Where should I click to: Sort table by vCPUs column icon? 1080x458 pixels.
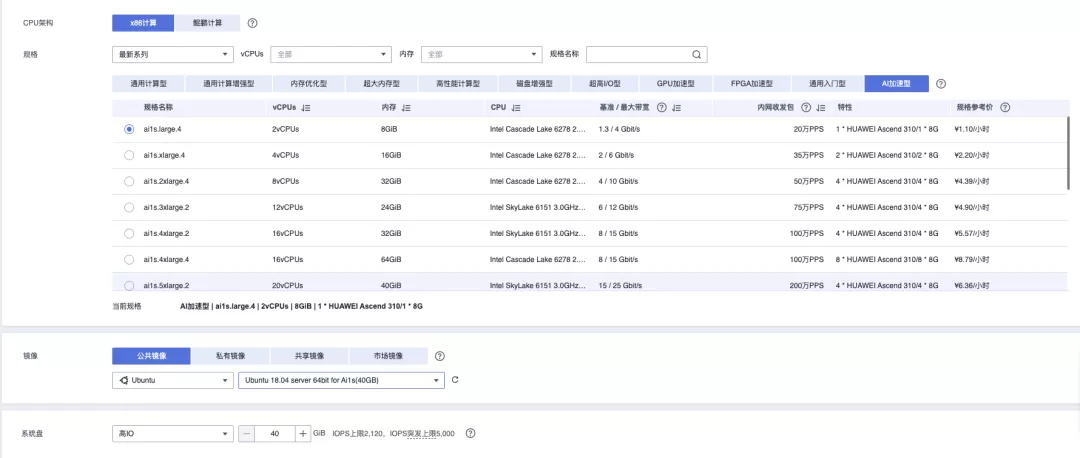(x=306, y=108)
